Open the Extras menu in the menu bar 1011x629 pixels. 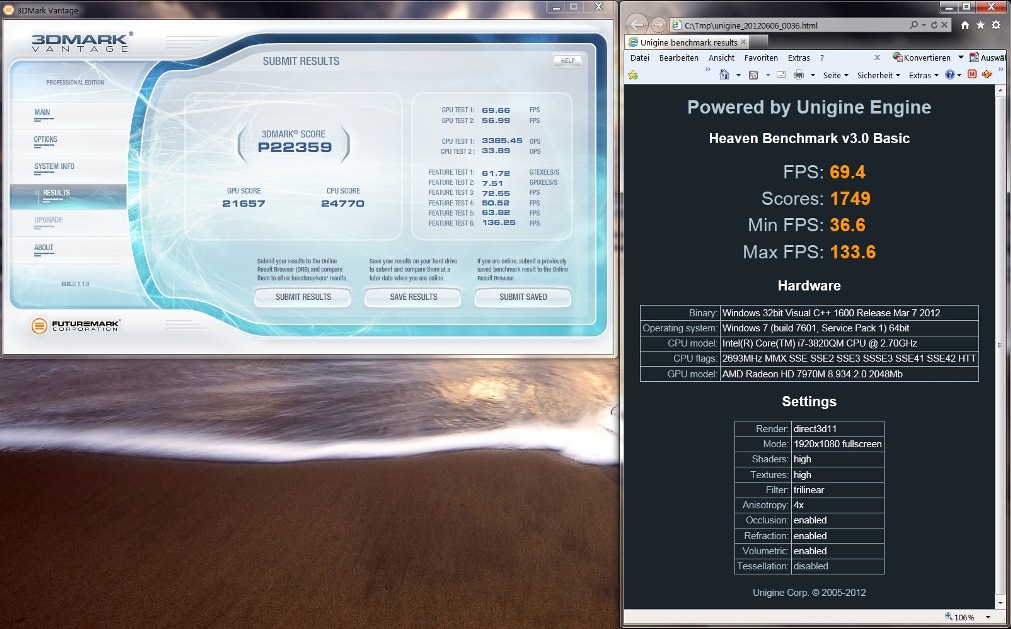click(x=799, y=58)
